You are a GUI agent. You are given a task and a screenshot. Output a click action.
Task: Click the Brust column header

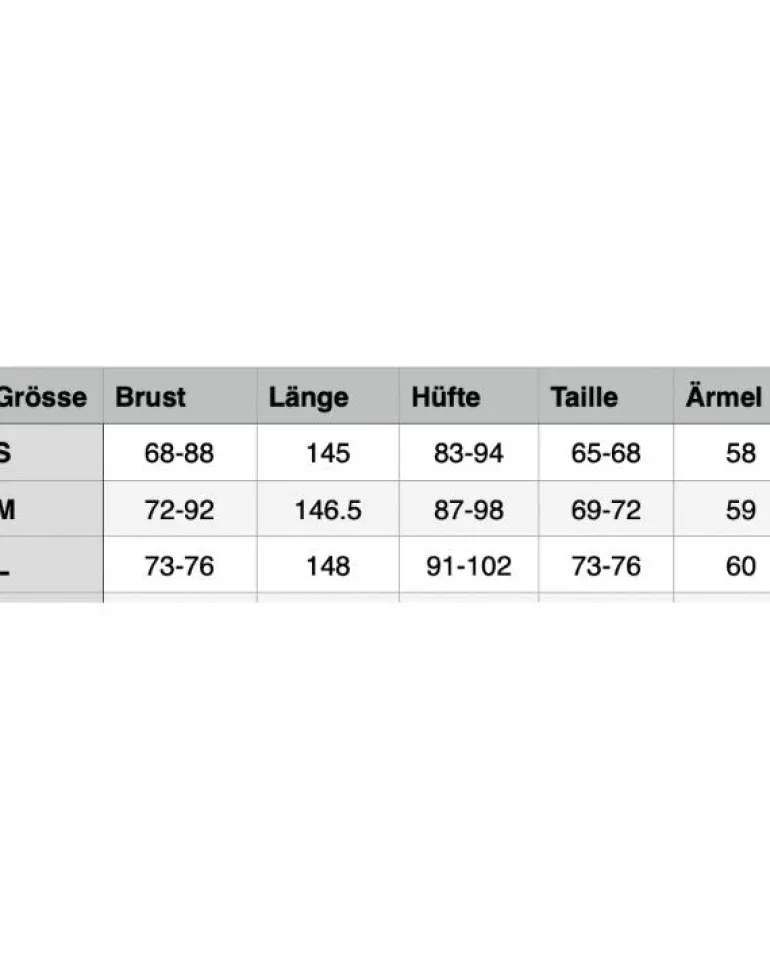click(x=150, y=397)
